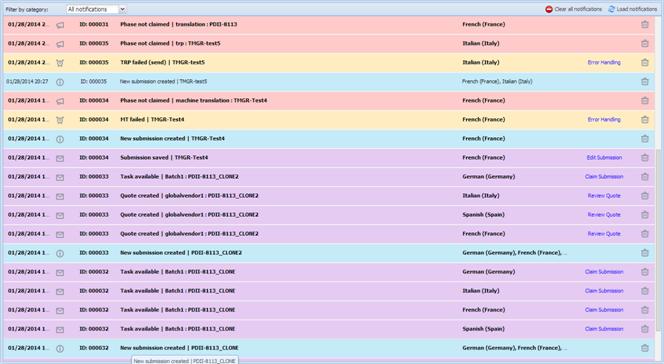The height and width of the screenshot is (364, 664).
Task: Delete ID 000032 German 'Task available' notification
Action: [645, 272]
